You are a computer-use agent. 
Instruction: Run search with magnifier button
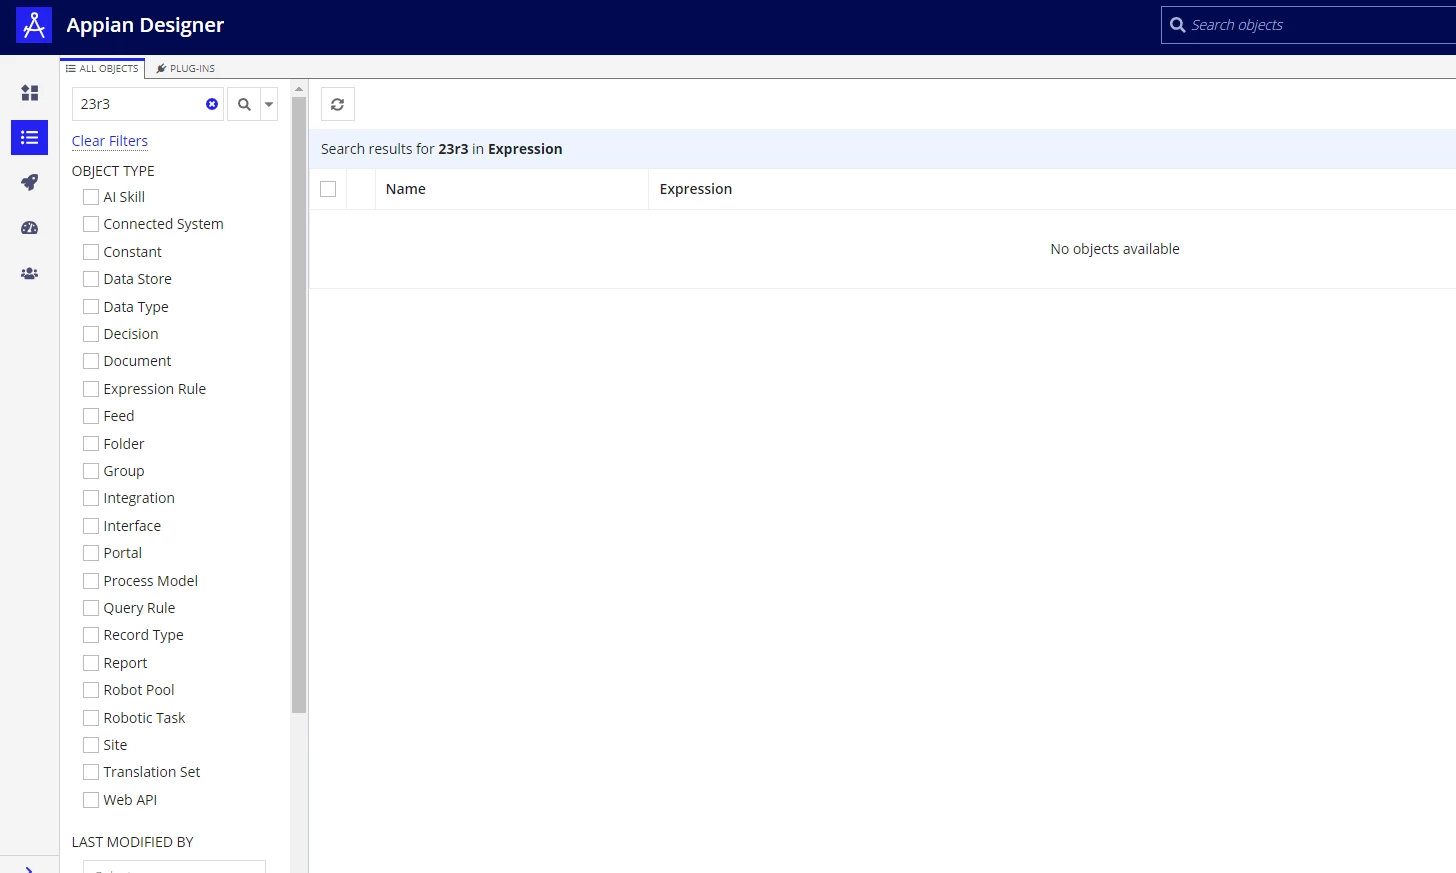[244, 104]
